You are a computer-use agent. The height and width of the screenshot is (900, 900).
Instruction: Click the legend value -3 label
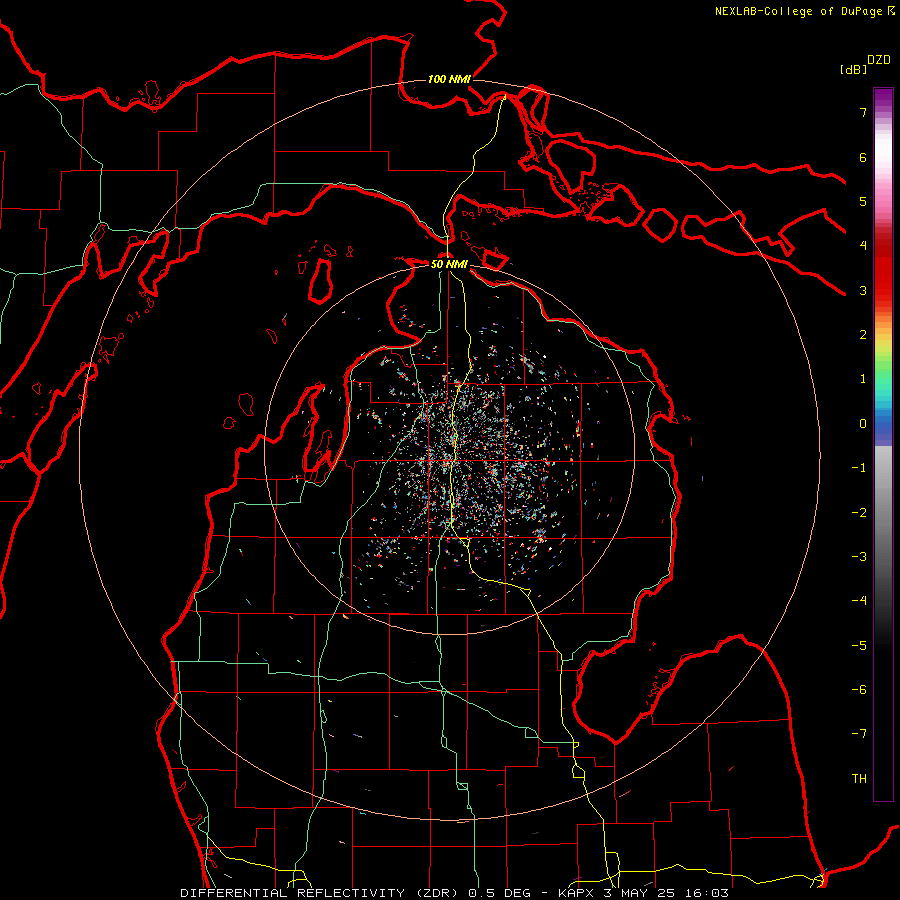[859, 557]
